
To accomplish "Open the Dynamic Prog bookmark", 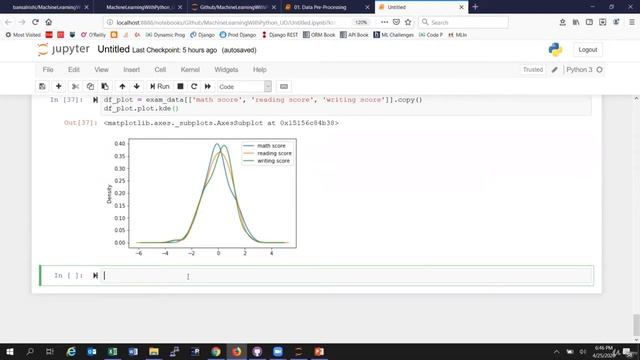I will 165,35.
